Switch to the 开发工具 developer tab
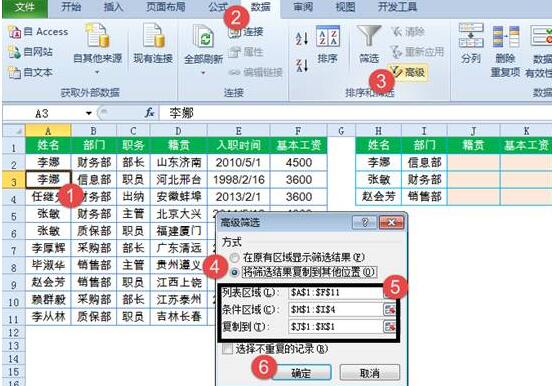The height and width of the screenshot is (386, 552). coord(397,7)
